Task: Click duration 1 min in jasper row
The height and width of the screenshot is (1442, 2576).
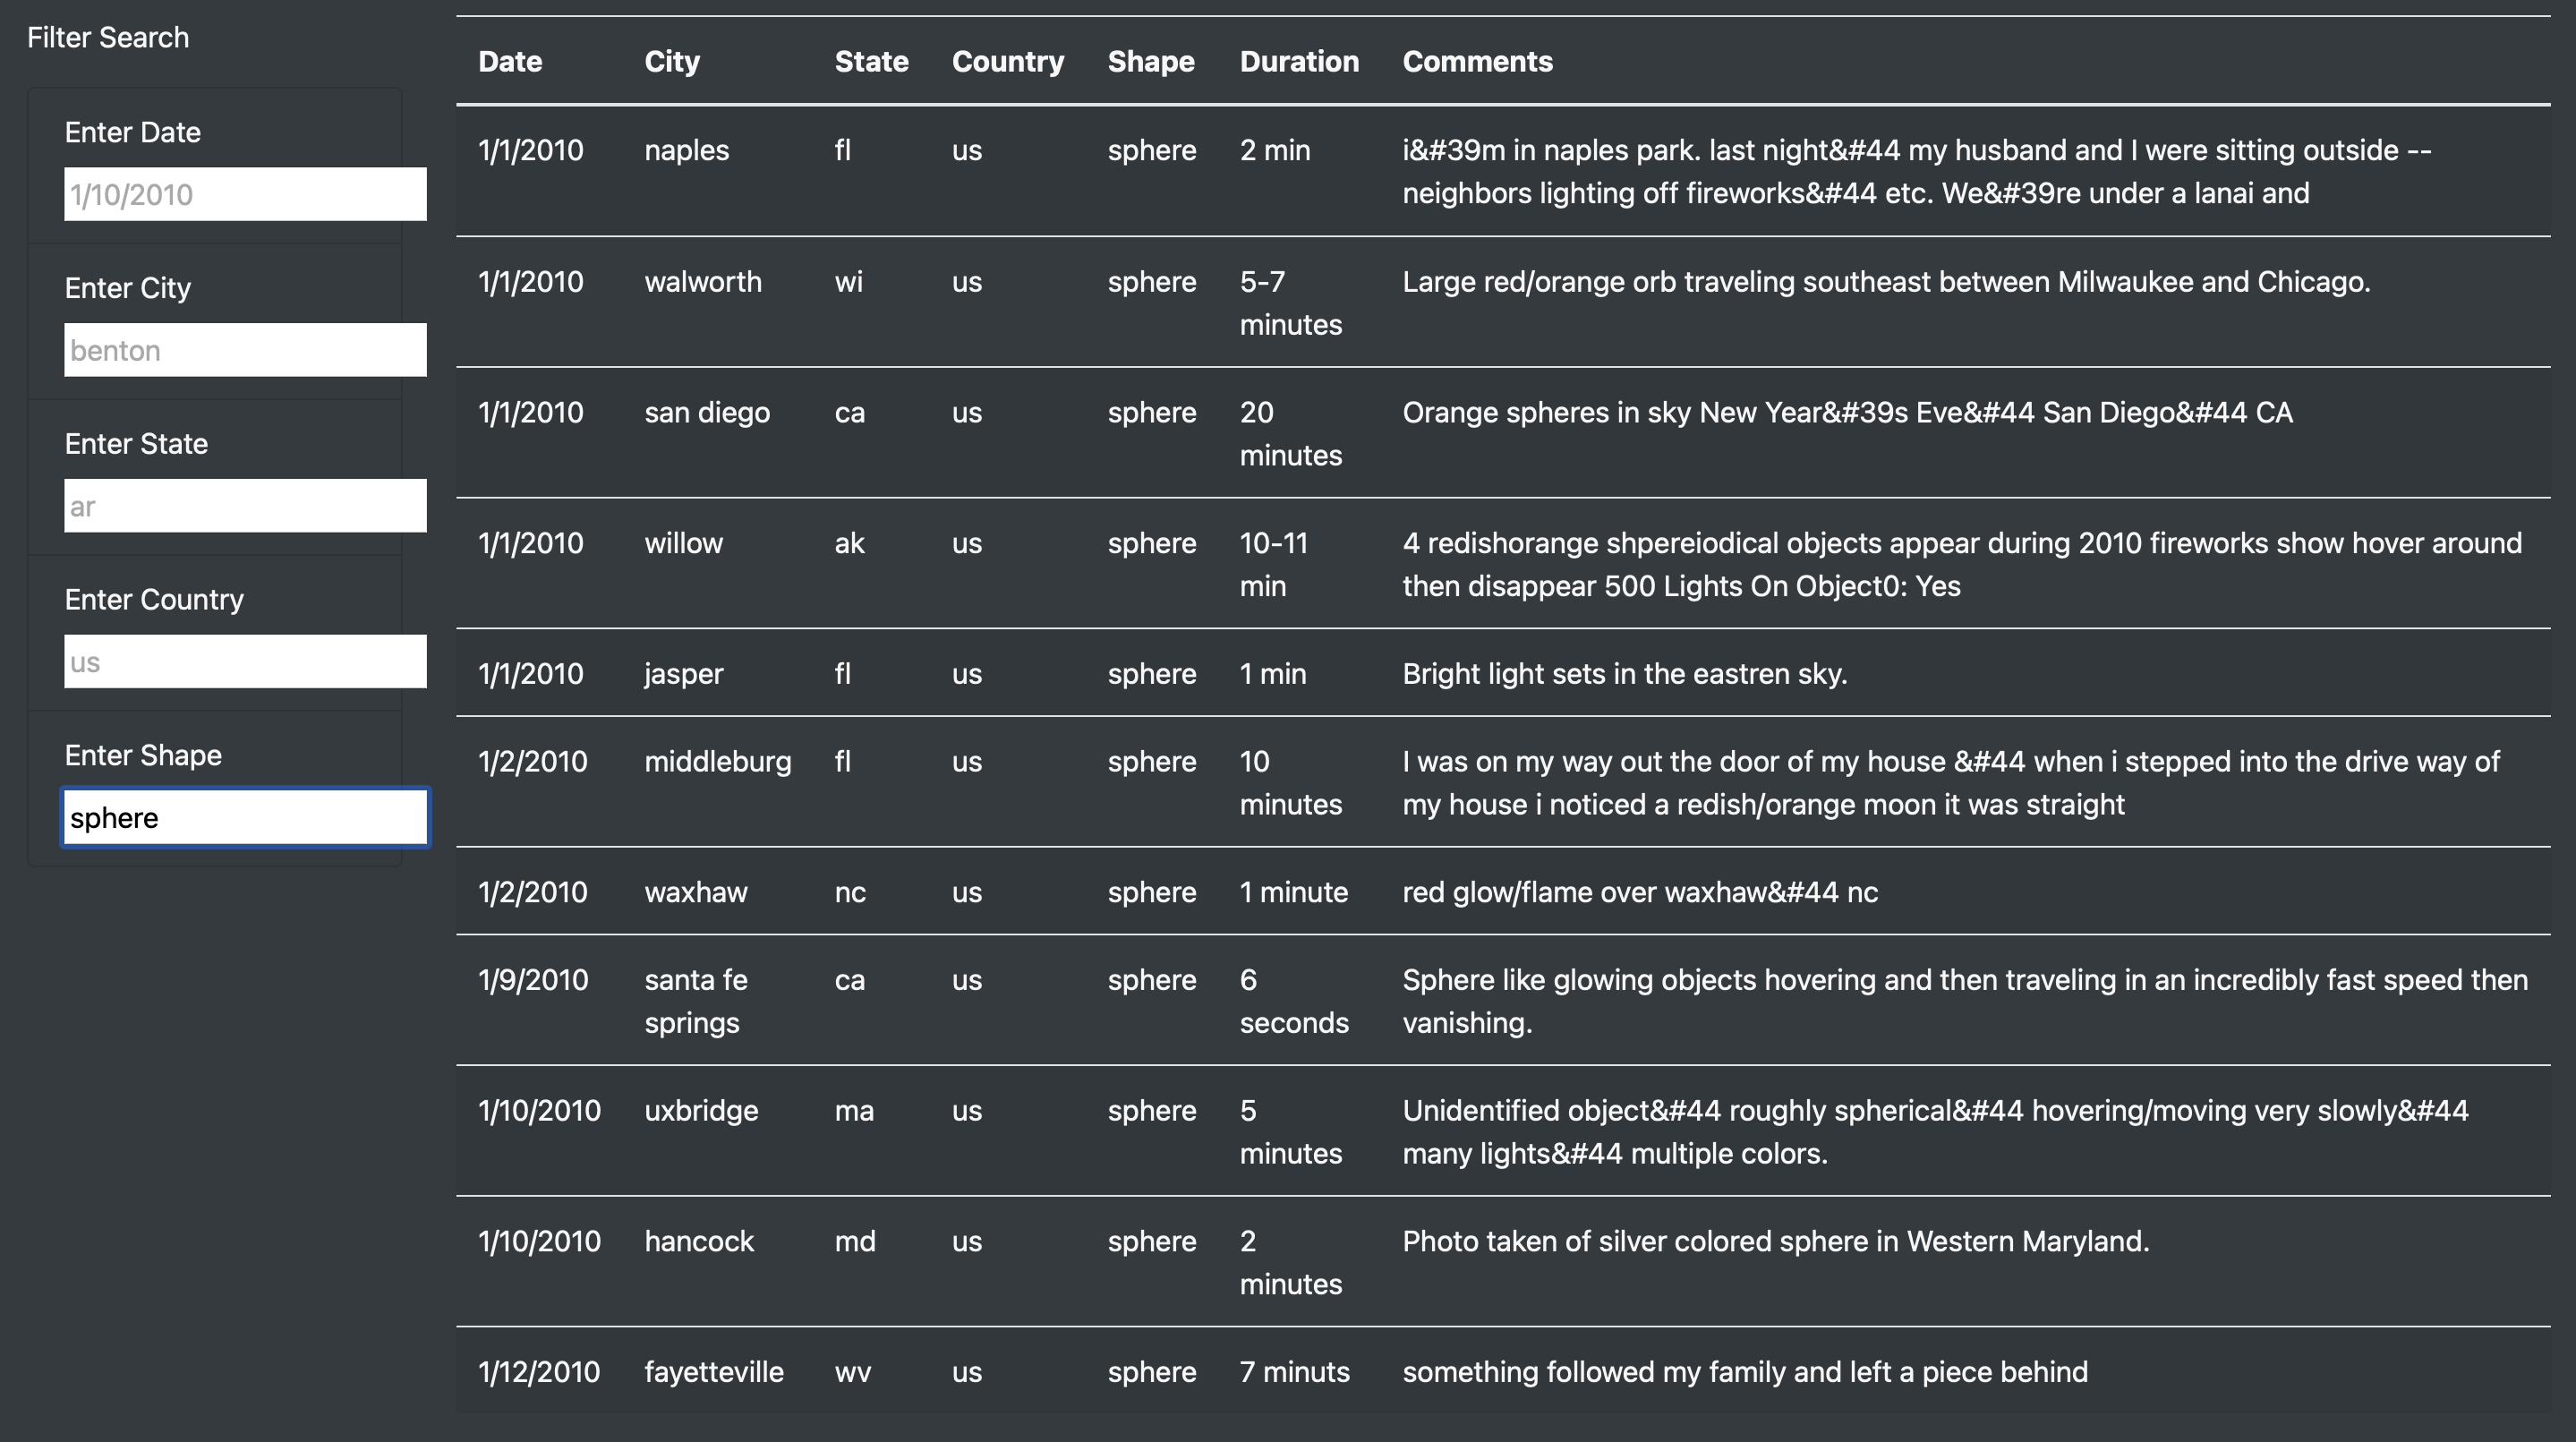Action: 1273,675
